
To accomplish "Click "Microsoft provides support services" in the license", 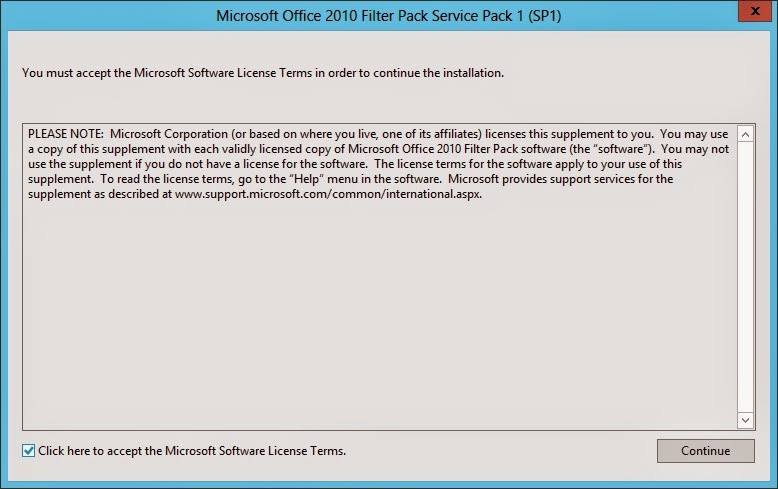I will coord(538,179).
